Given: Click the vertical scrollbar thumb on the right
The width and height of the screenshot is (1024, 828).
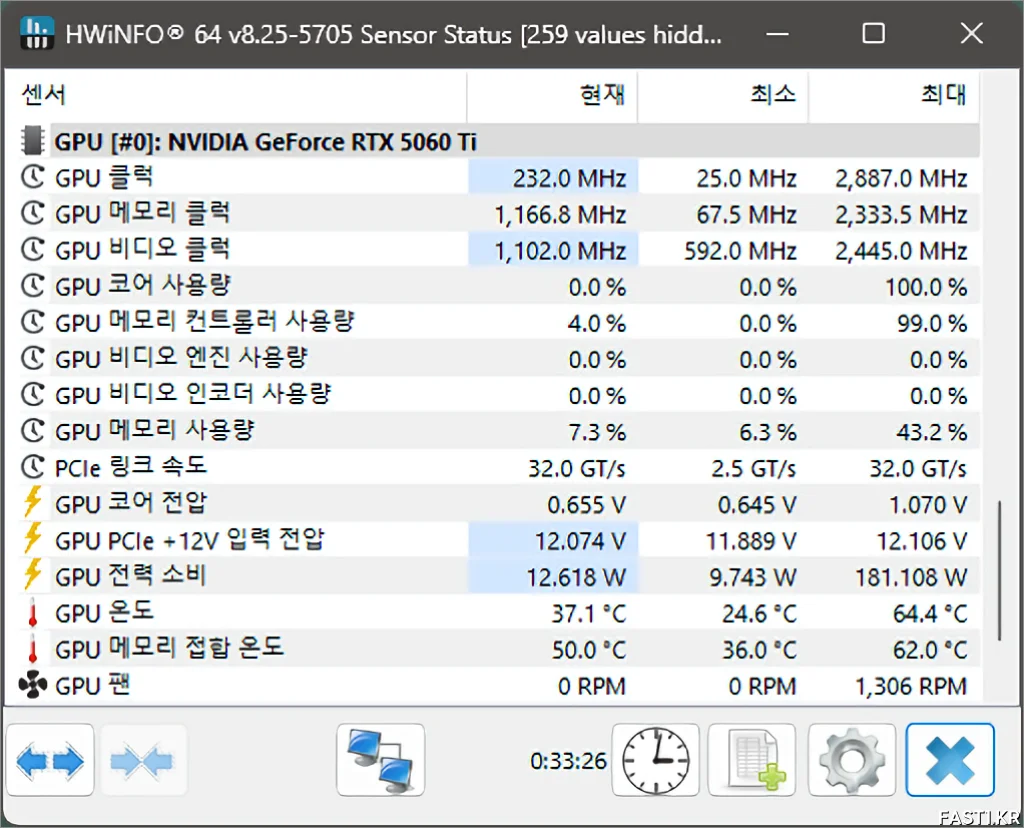Looking at the screenshot, I should tap(999, 570).
